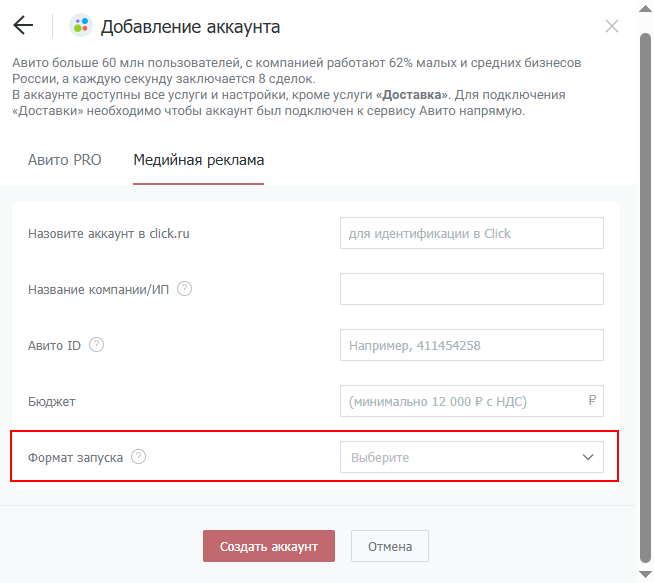Click the click.ru colorful logo icon

80,26
